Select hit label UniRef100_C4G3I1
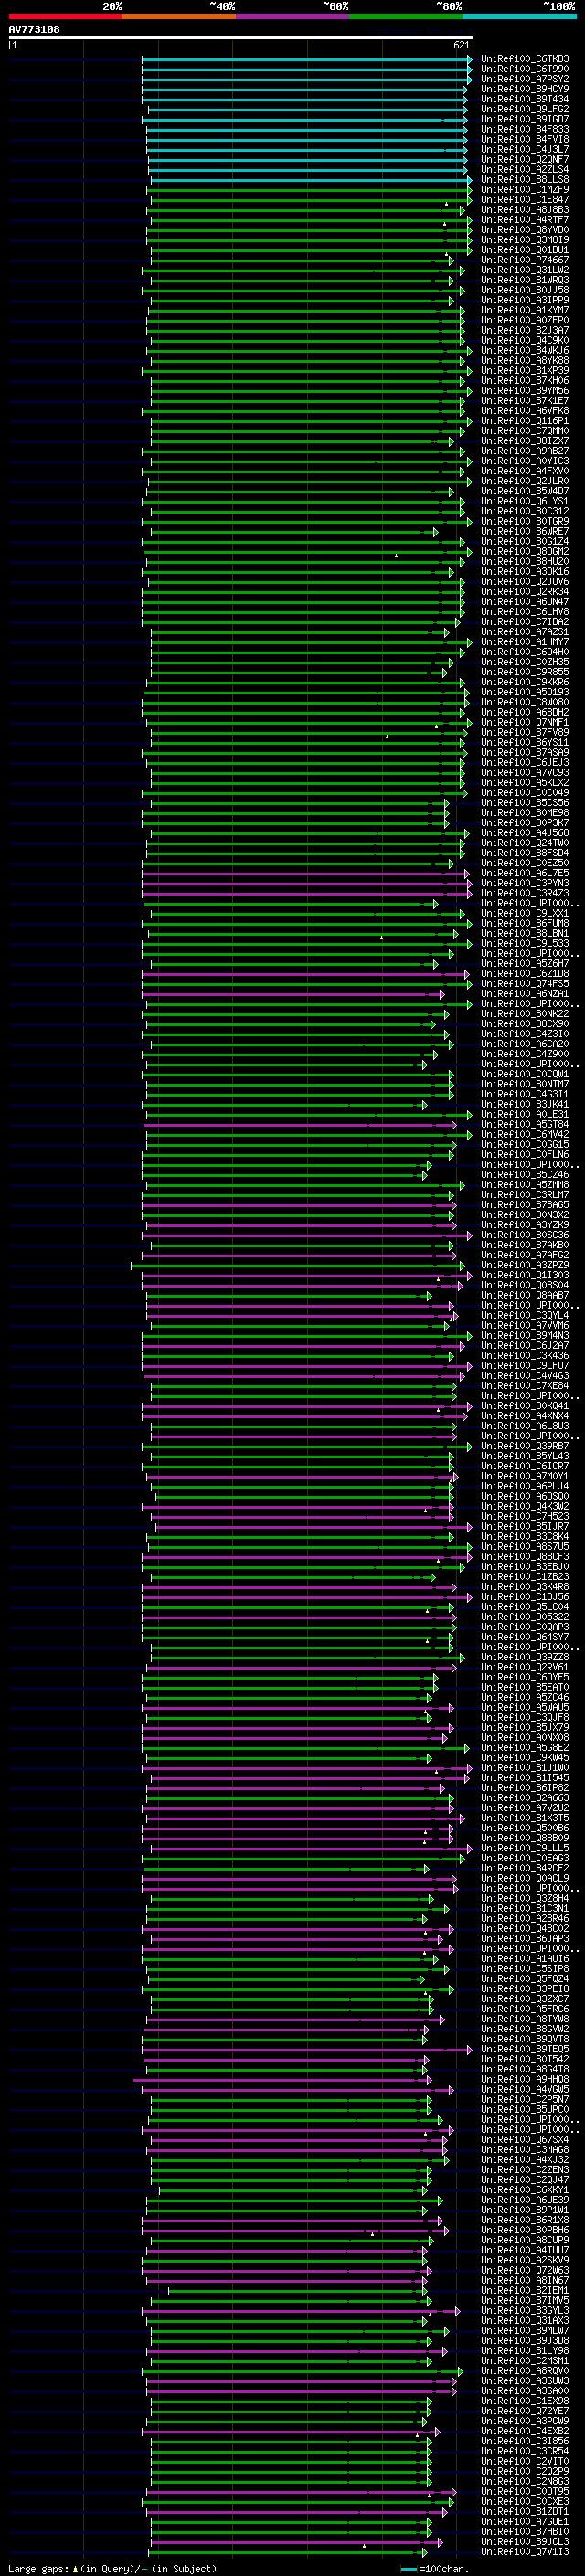This screenshot has width=585, height=2576. [524, 1094]
